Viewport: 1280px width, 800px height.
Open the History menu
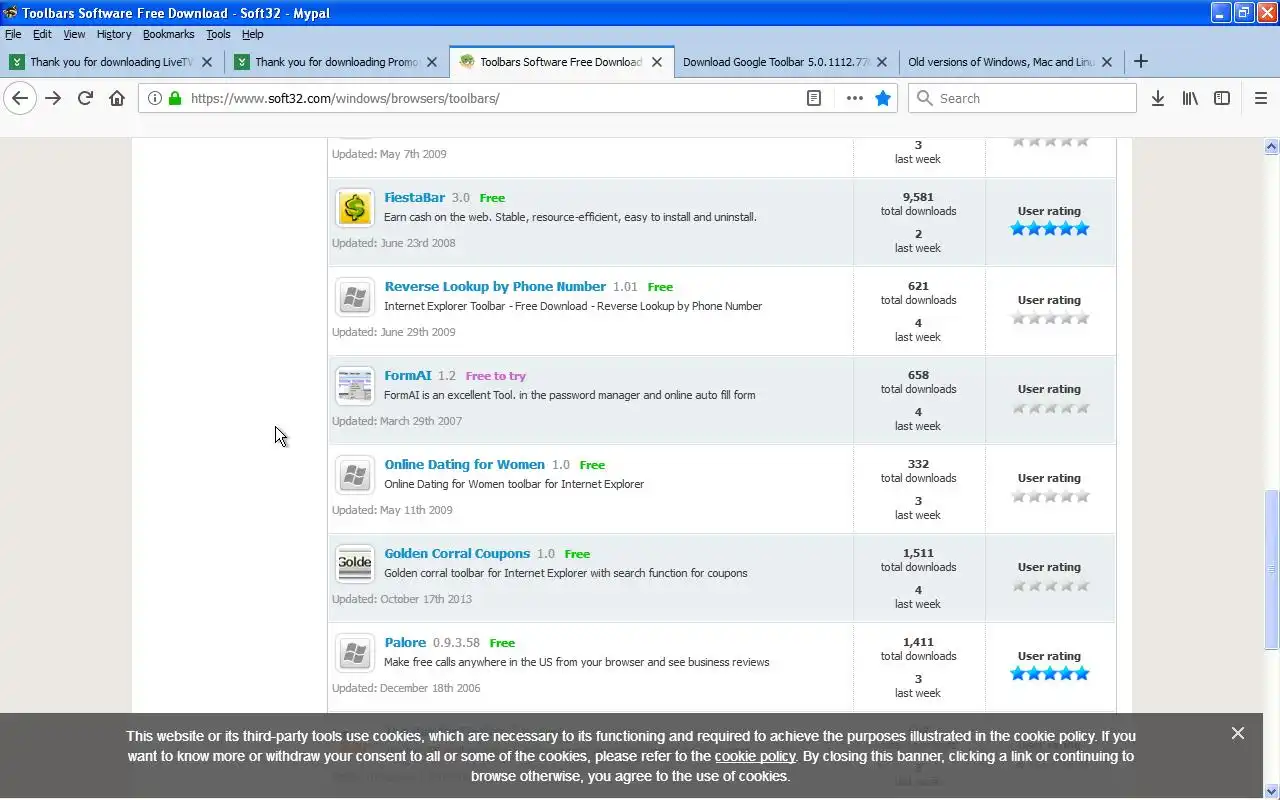pos(114,34)
